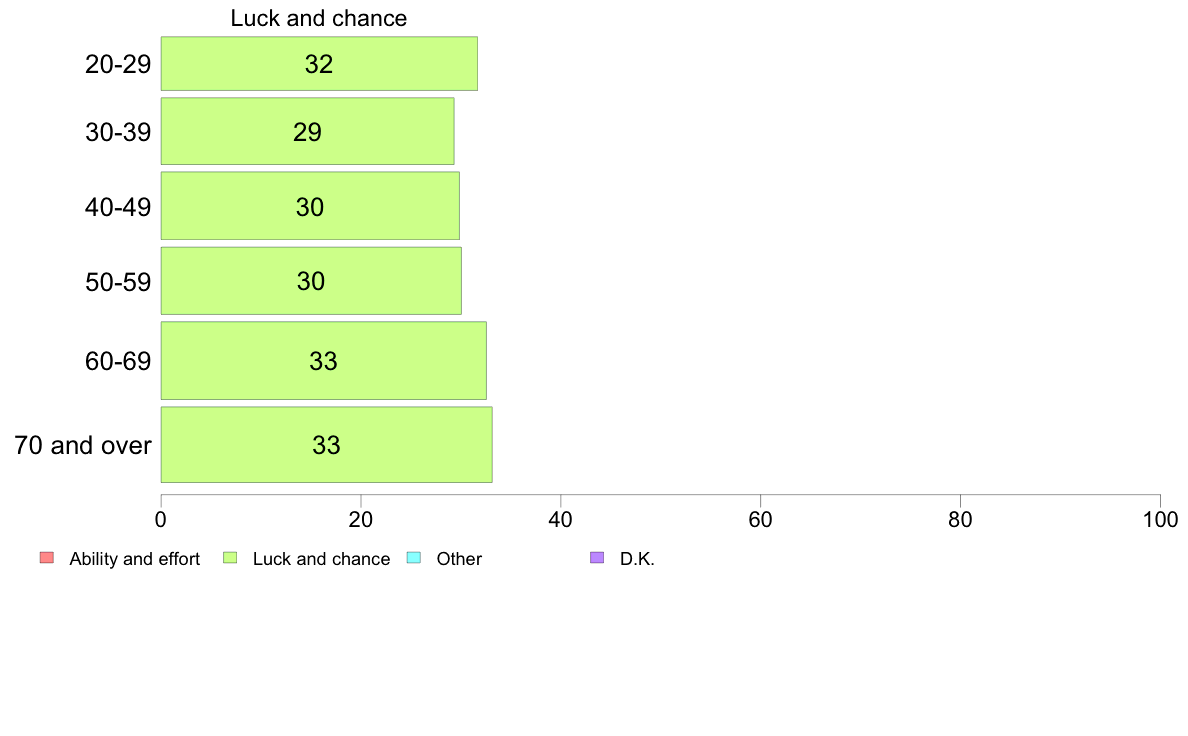Screen dimensions: 1188x736
Task: Click the 60-69 age group label
Action: 118,362
